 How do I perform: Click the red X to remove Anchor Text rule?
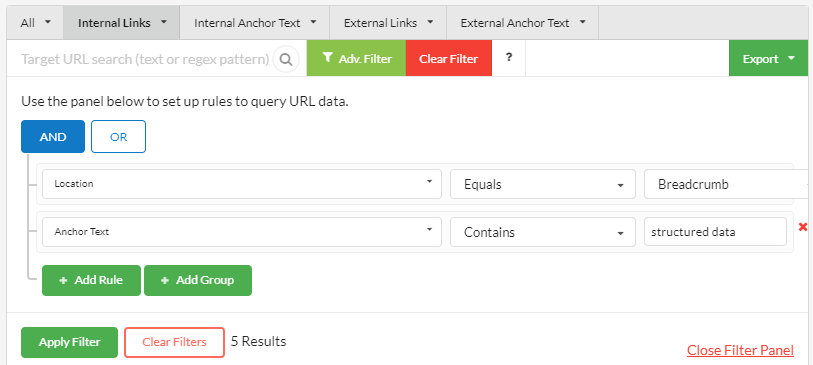click(803, 227)
